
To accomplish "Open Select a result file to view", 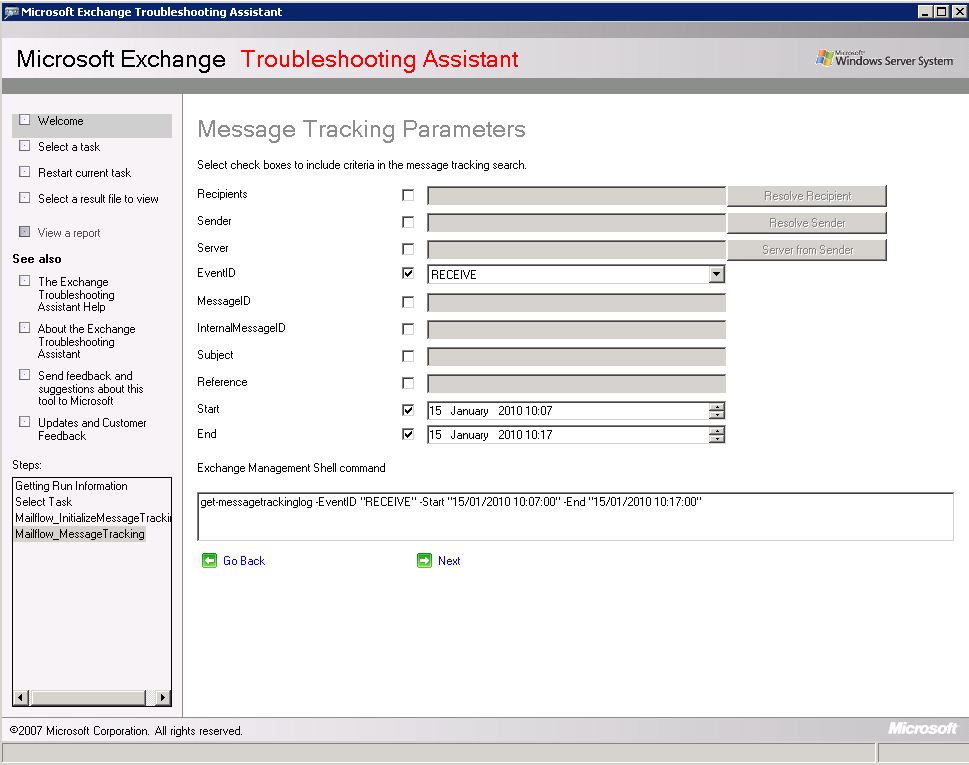I will pyautogui.click(x=98, y=199).
